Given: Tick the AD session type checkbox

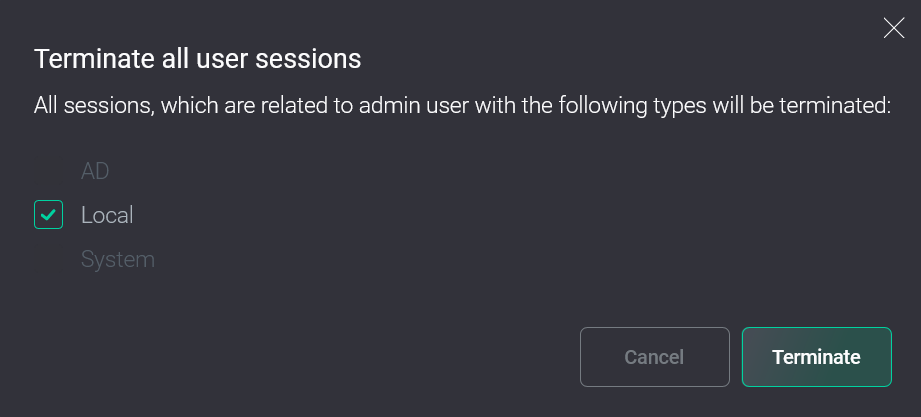Looking at the screenshot, I should [48, 171].
